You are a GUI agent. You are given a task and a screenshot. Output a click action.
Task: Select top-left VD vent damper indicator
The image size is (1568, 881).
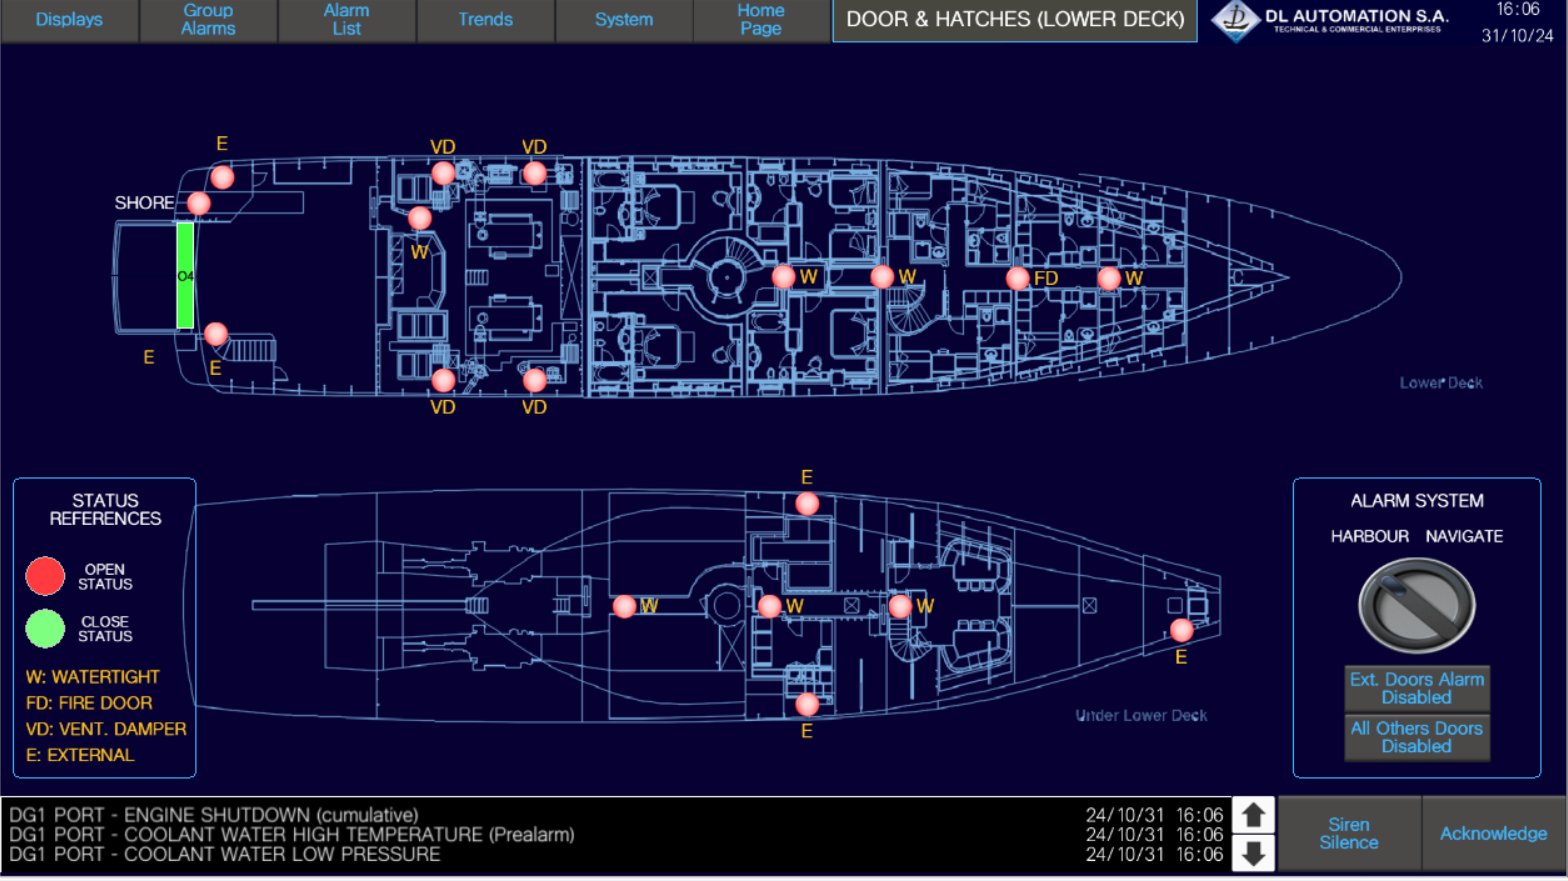443,173
